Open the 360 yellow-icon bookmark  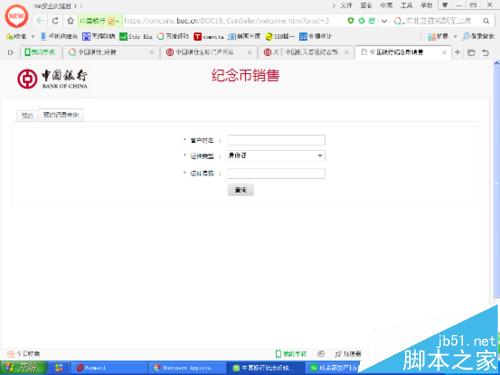(279, 36)
